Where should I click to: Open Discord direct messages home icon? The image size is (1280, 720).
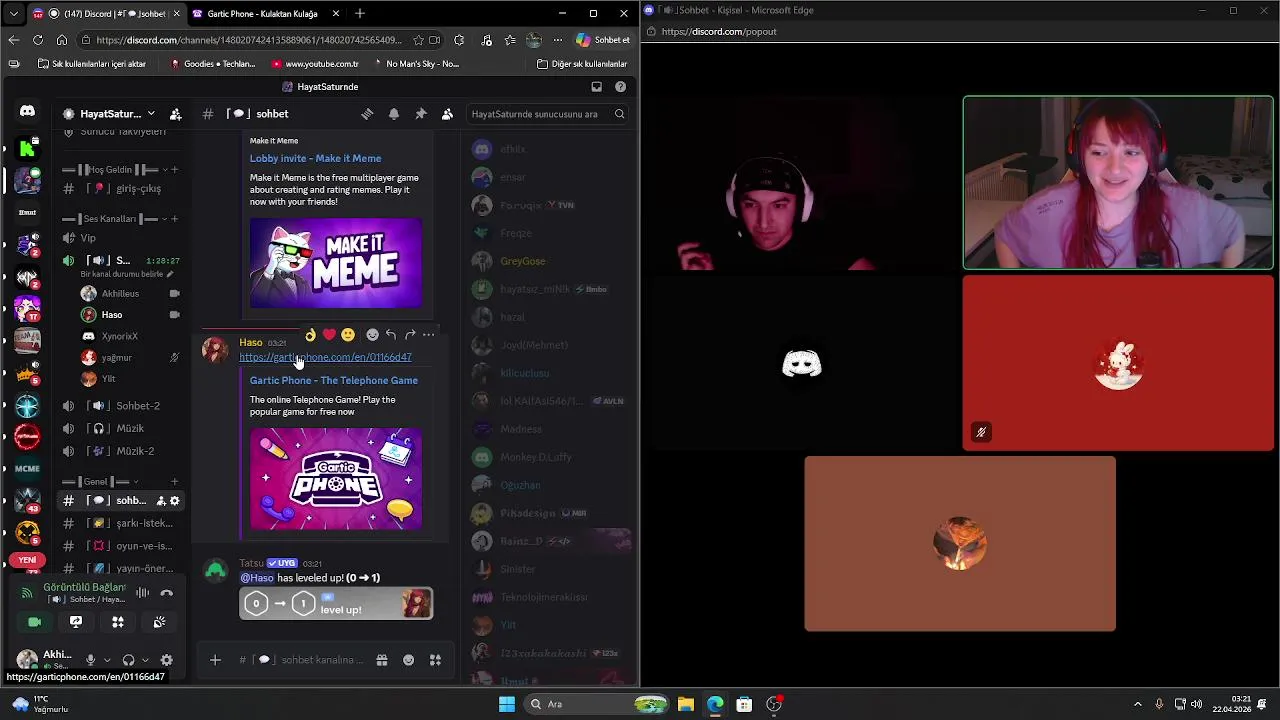click(x=27, y=112)
